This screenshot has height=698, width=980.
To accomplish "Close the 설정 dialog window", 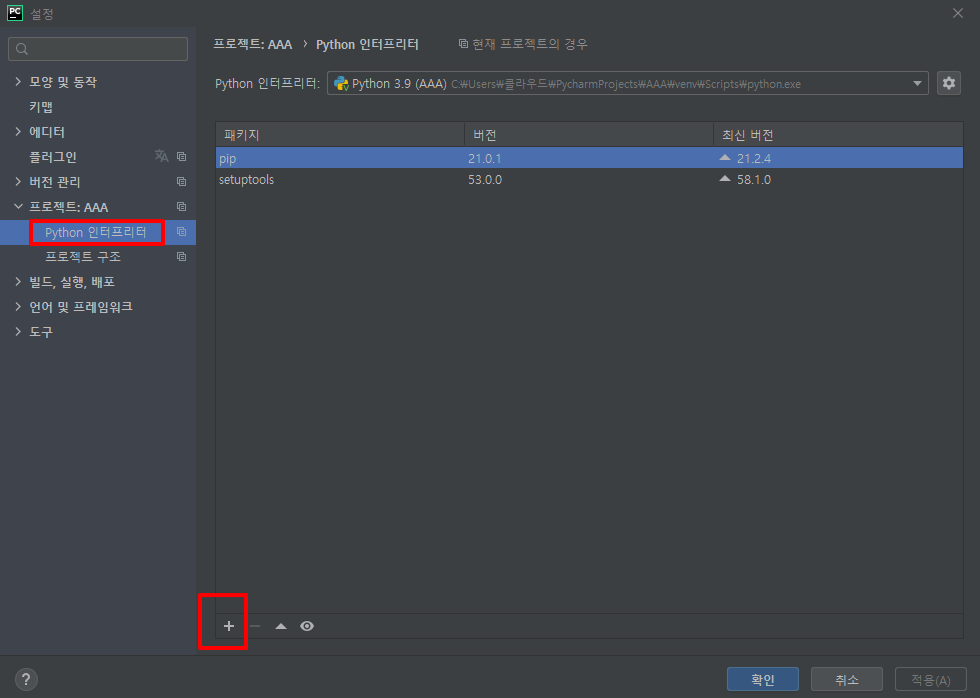I will click(x=958, y=13).
